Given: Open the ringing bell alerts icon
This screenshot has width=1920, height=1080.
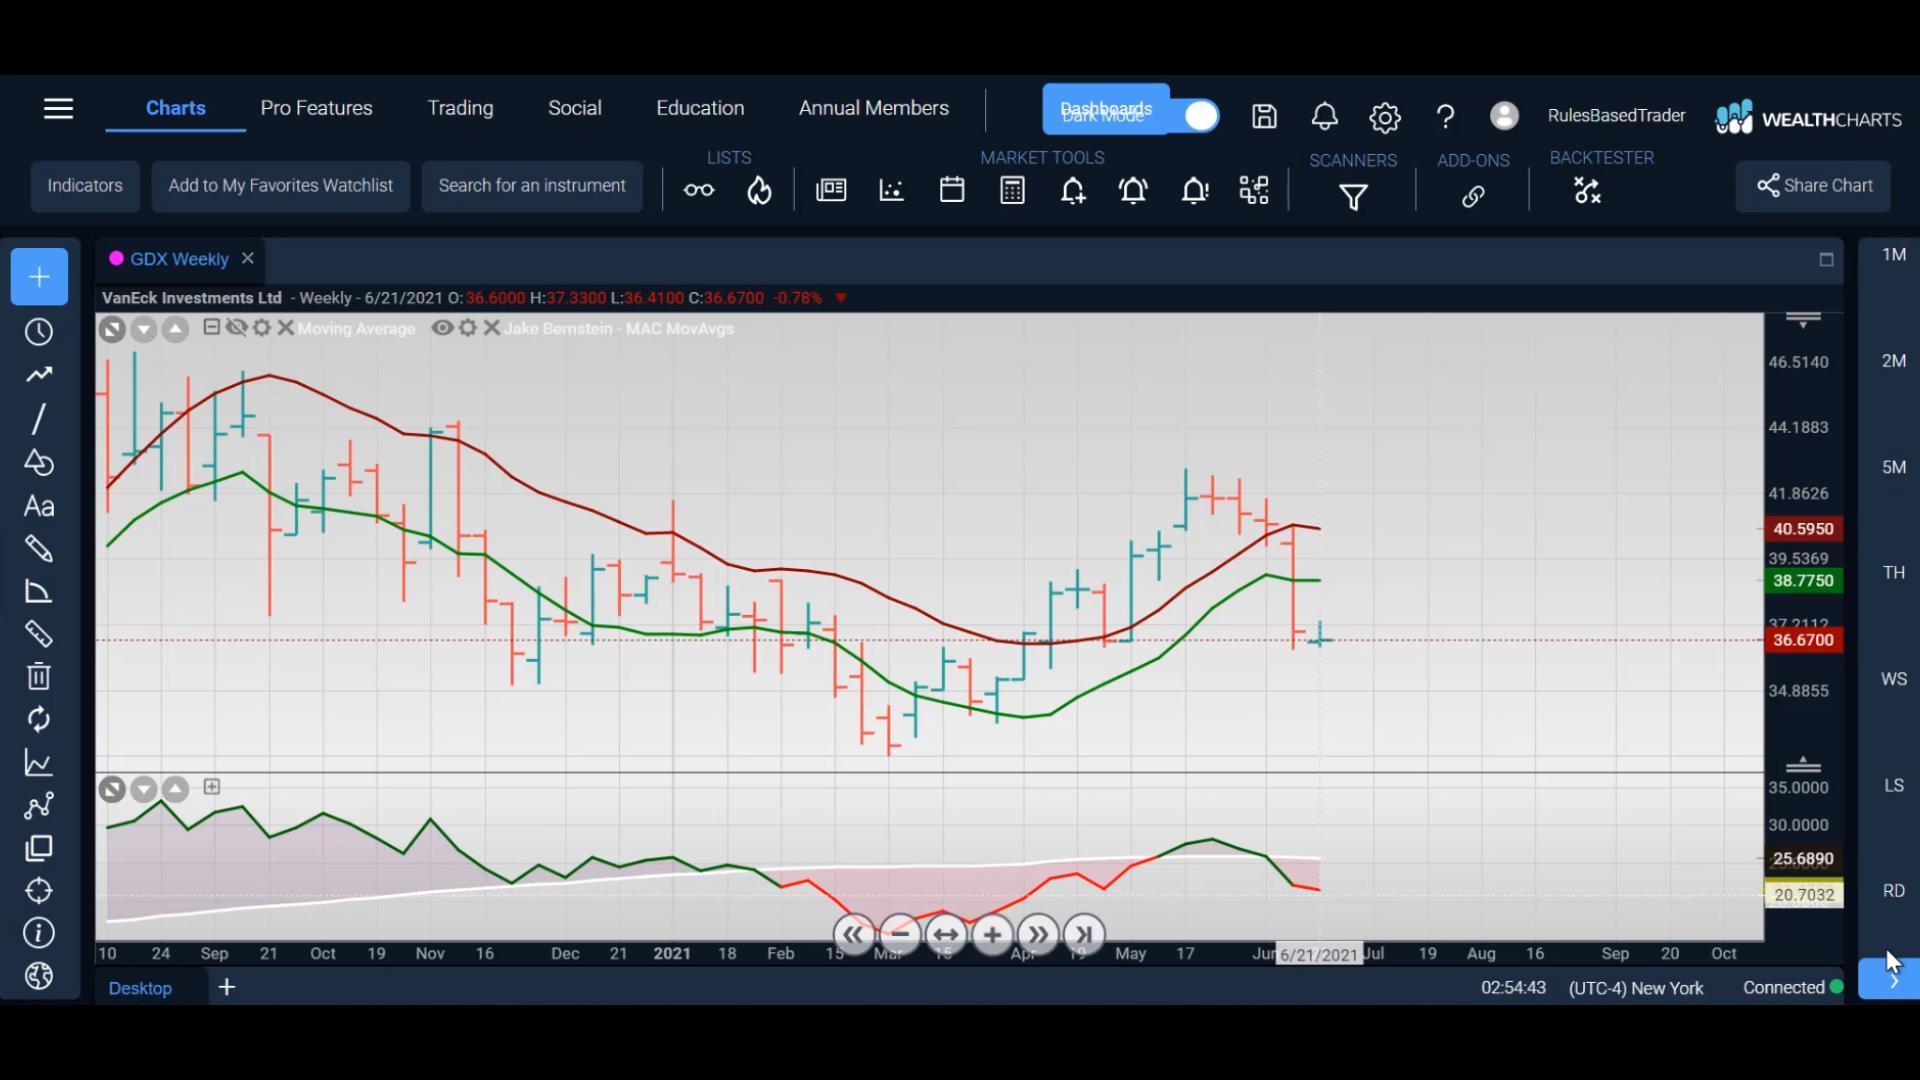Looking at the screenshot, I should 1133,190.
